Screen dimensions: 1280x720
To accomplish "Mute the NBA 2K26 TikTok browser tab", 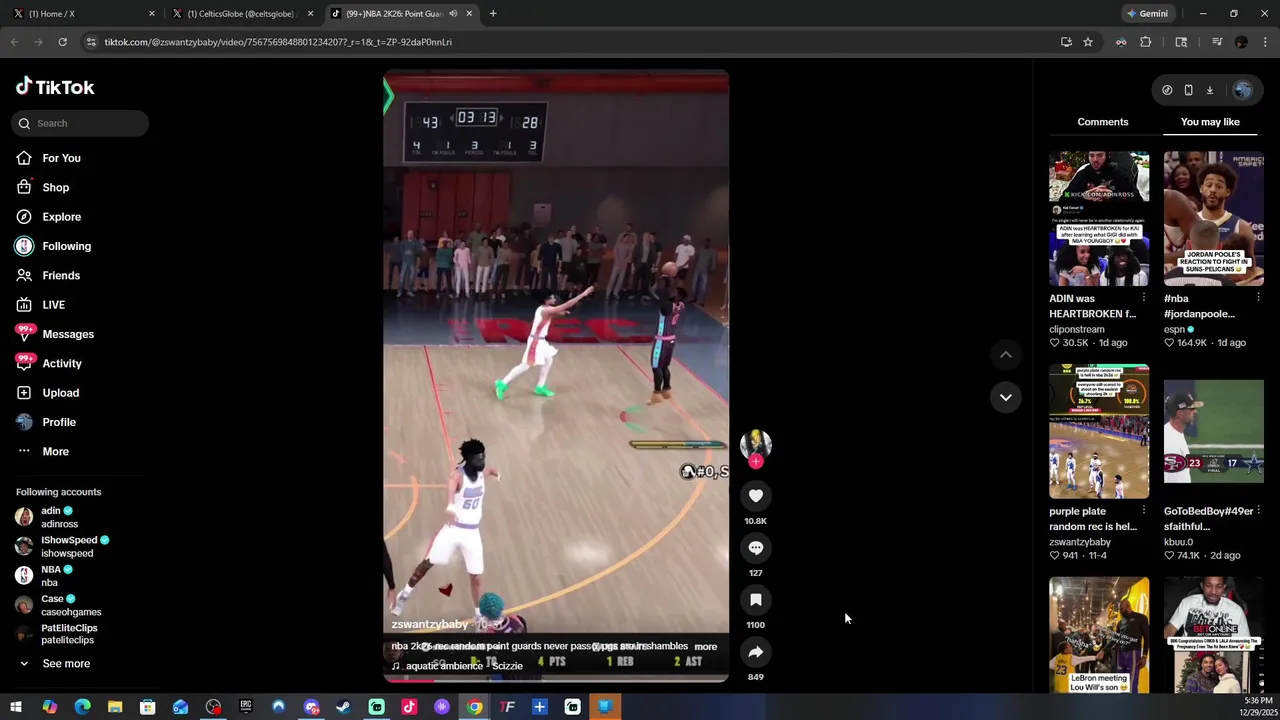I will click(453, 14).
